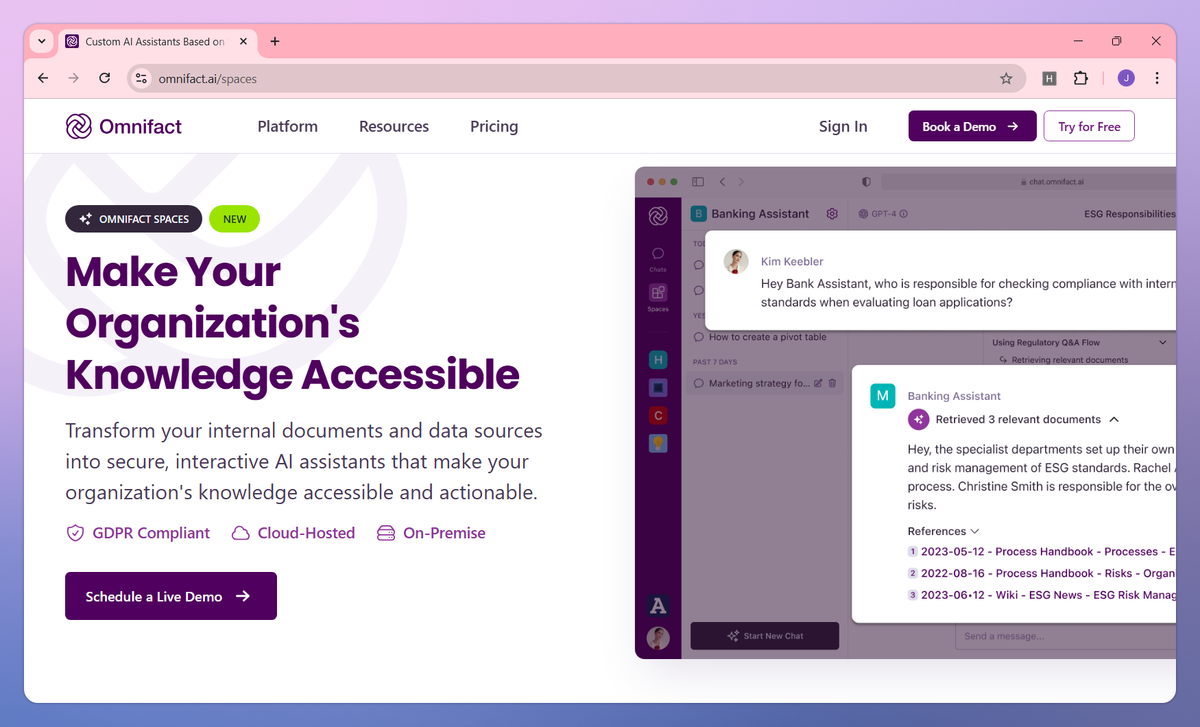Click the GDPR Compliant shield icon
This screenshot has width=1200, height=727.
coord(75,533)
